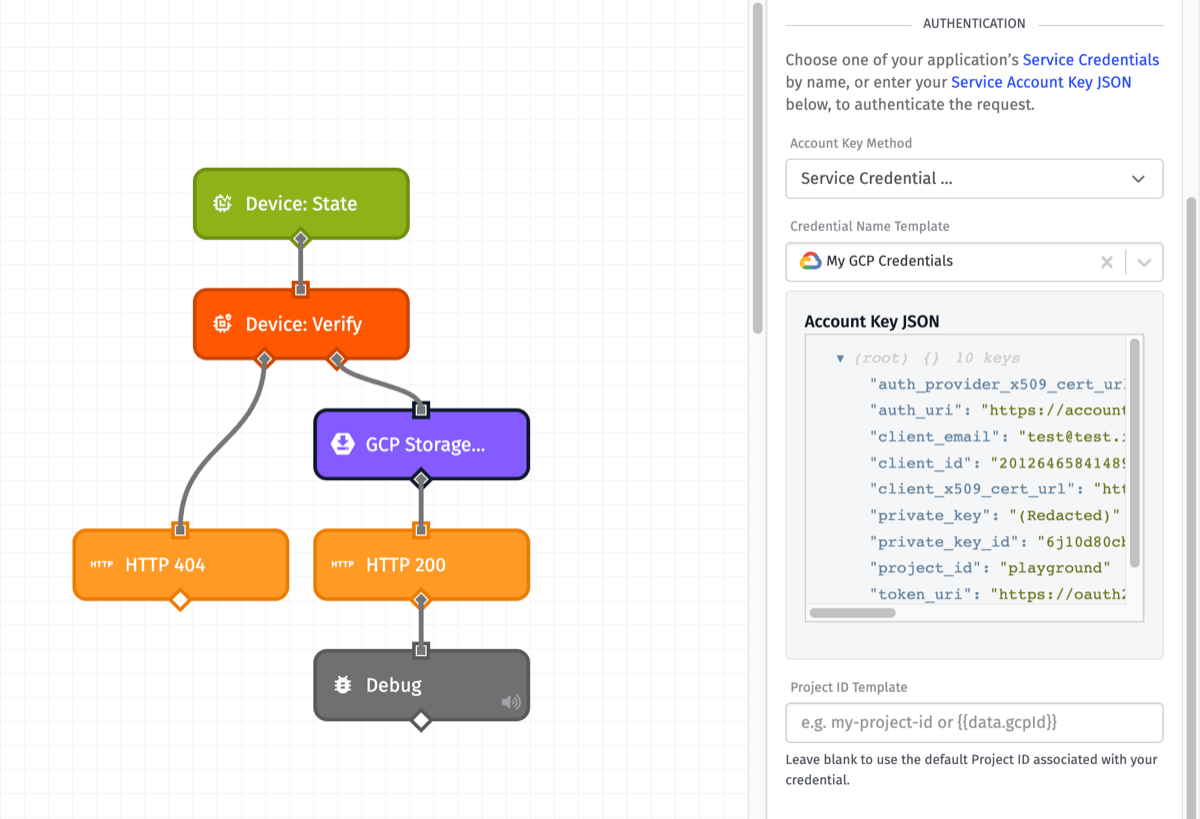Click the "private_key_id" key row
Screen dimensions: 1200x819
click(998, 542)
